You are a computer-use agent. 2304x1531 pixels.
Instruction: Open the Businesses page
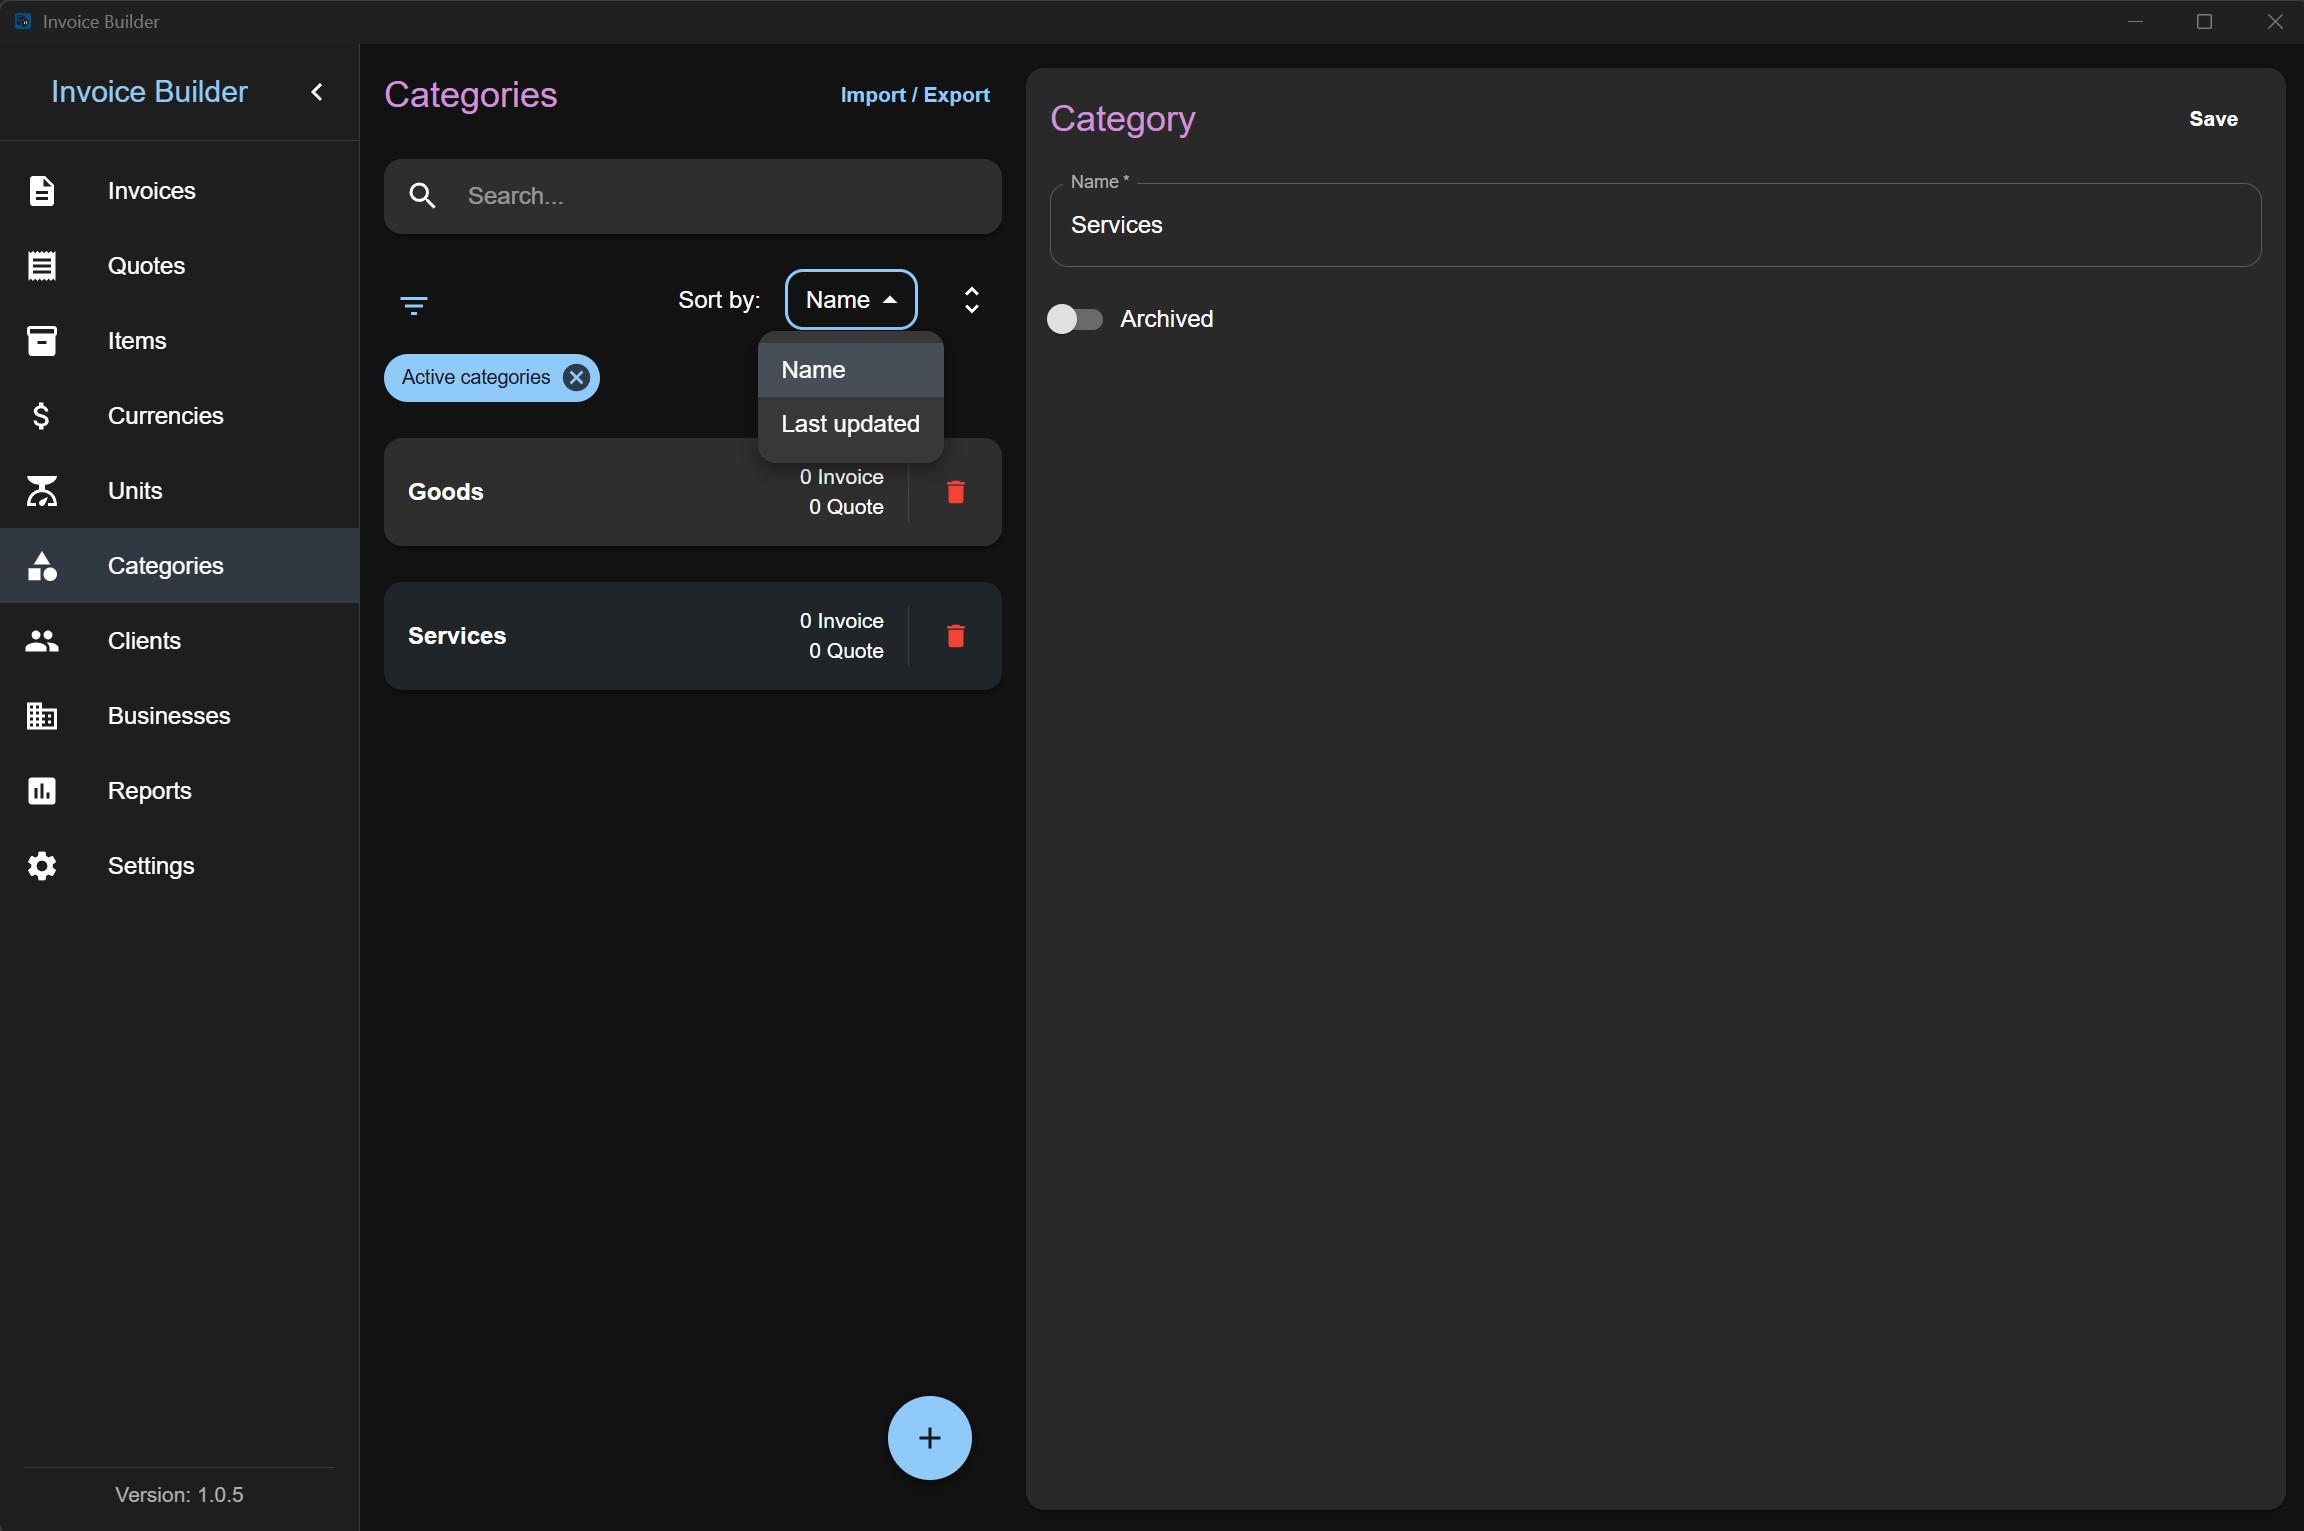click(180, 715)
